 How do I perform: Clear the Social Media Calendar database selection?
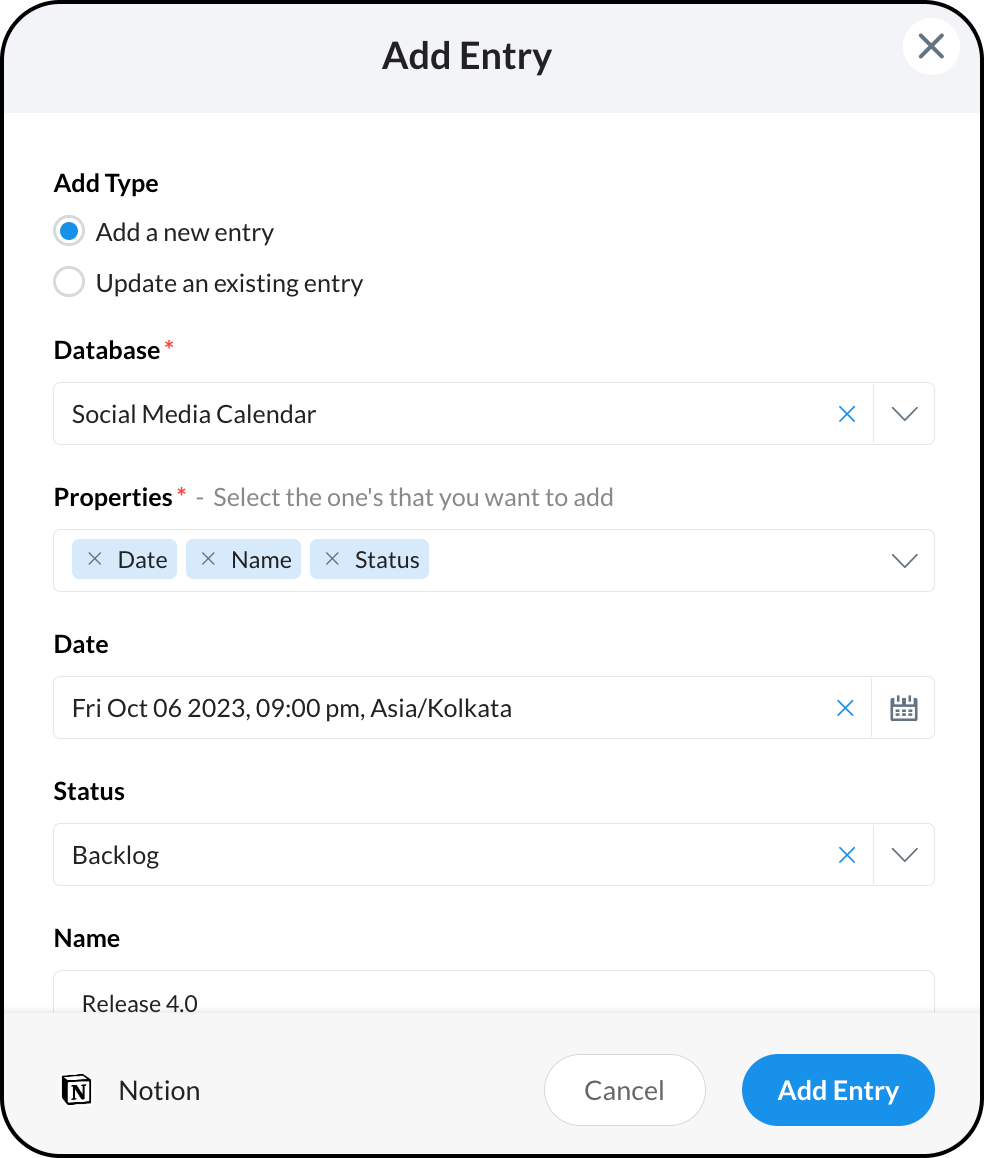click(847, 414)
